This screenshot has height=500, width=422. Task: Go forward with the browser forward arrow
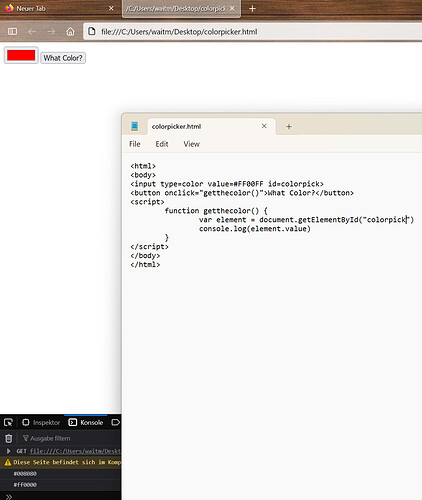pyautogui.click(x=51, y=31)
